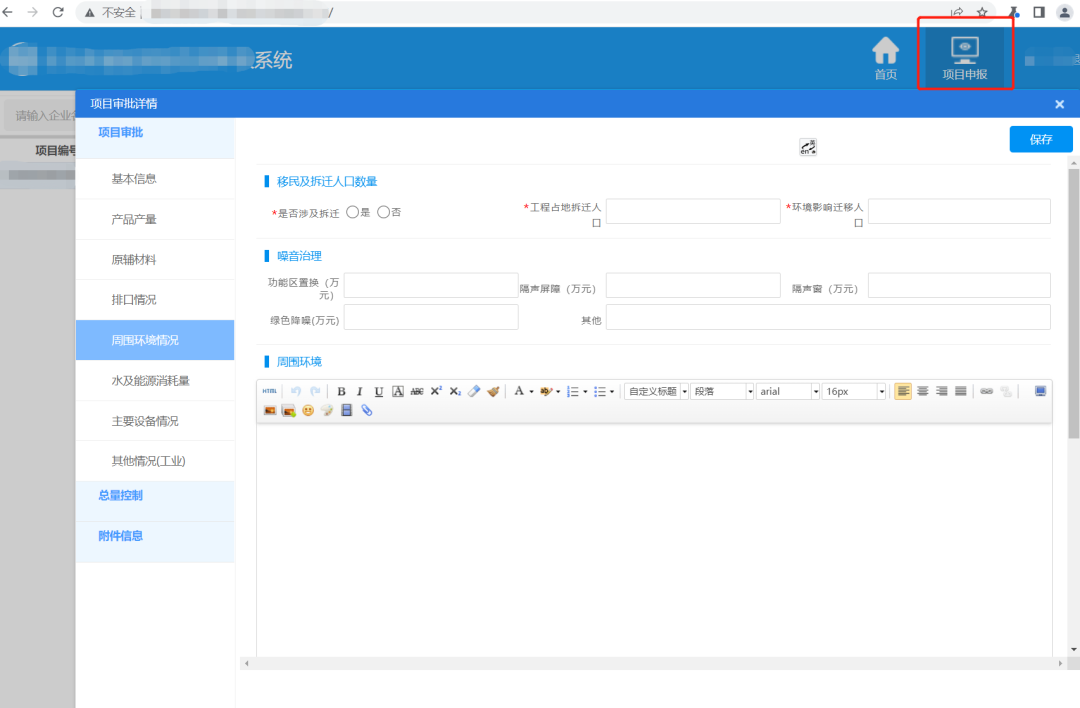Image resolution: width=1080 pixels, height=708 pixels.
Task: Toggle bold formatting
Action: pos(341,391)
